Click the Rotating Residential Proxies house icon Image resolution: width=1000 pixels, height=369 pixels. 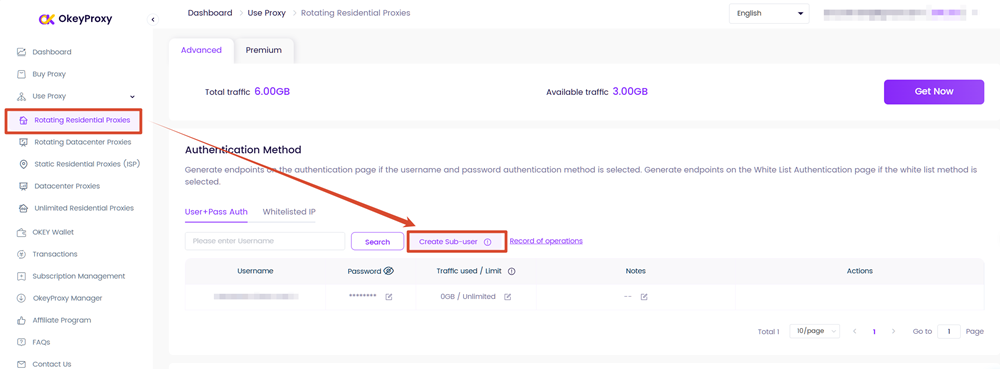24,120
